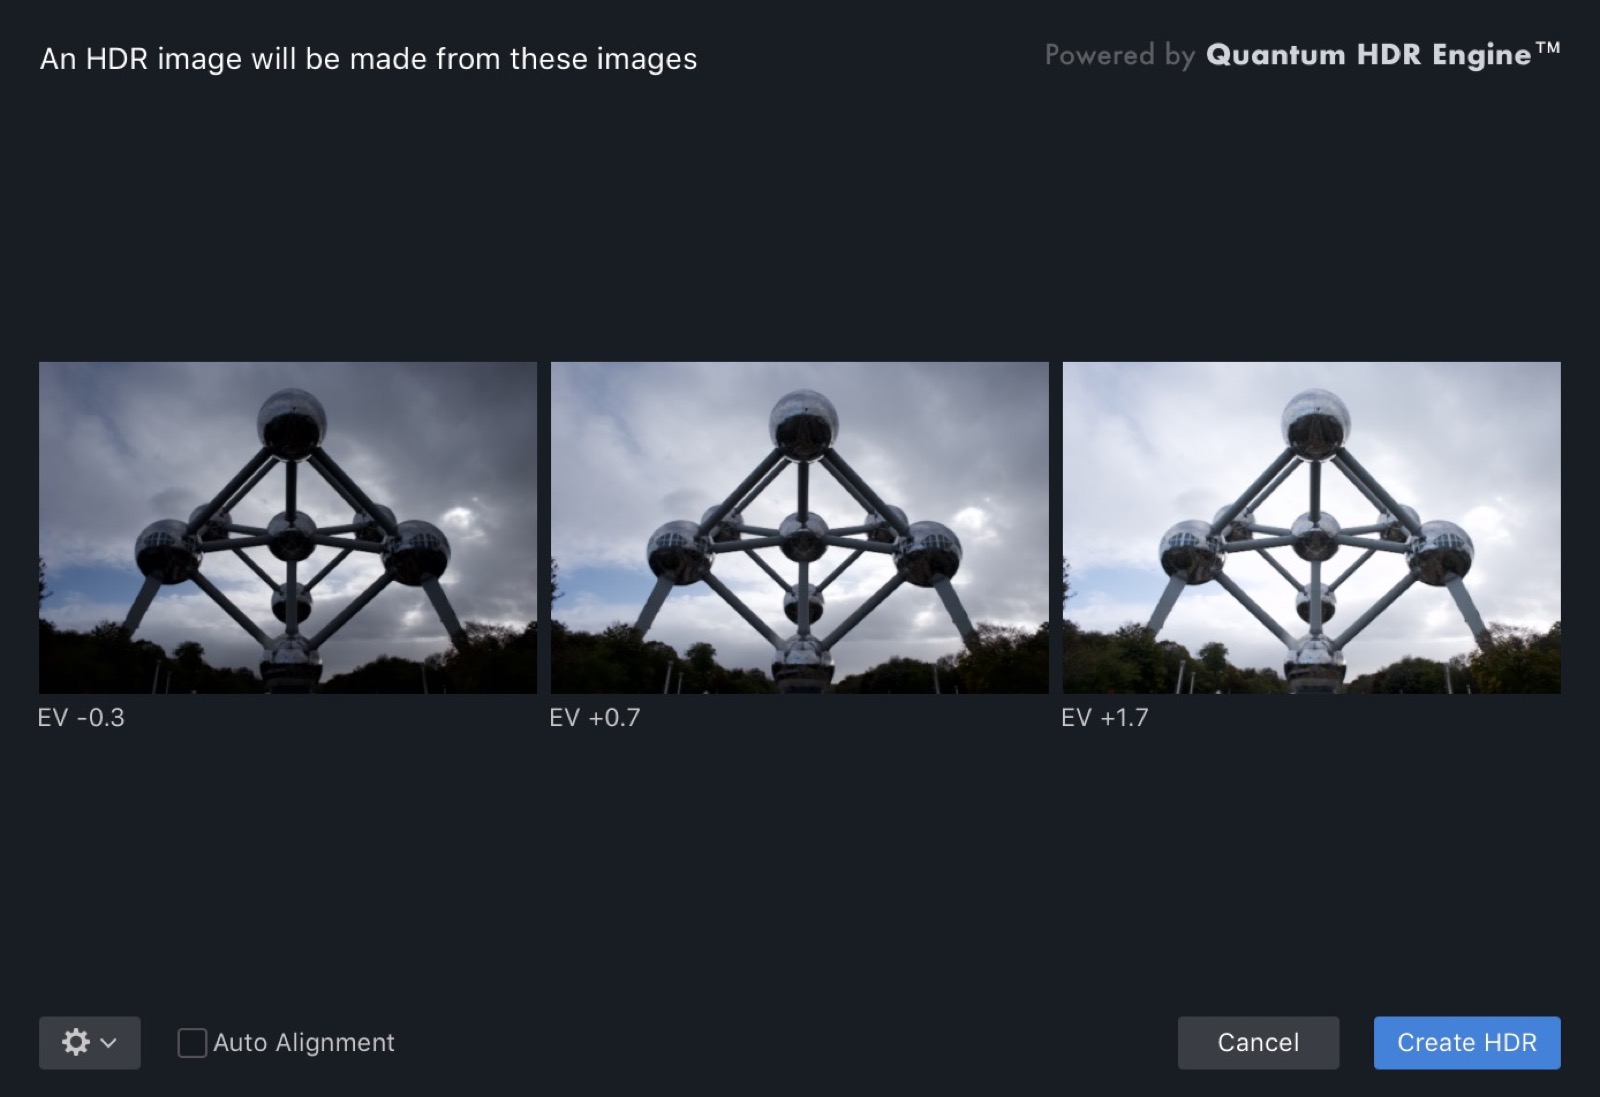Click the blue sky patch in EV +0.7 image
The height and width of the screenshot is (1097, 1600).
(x=595, y=583)
